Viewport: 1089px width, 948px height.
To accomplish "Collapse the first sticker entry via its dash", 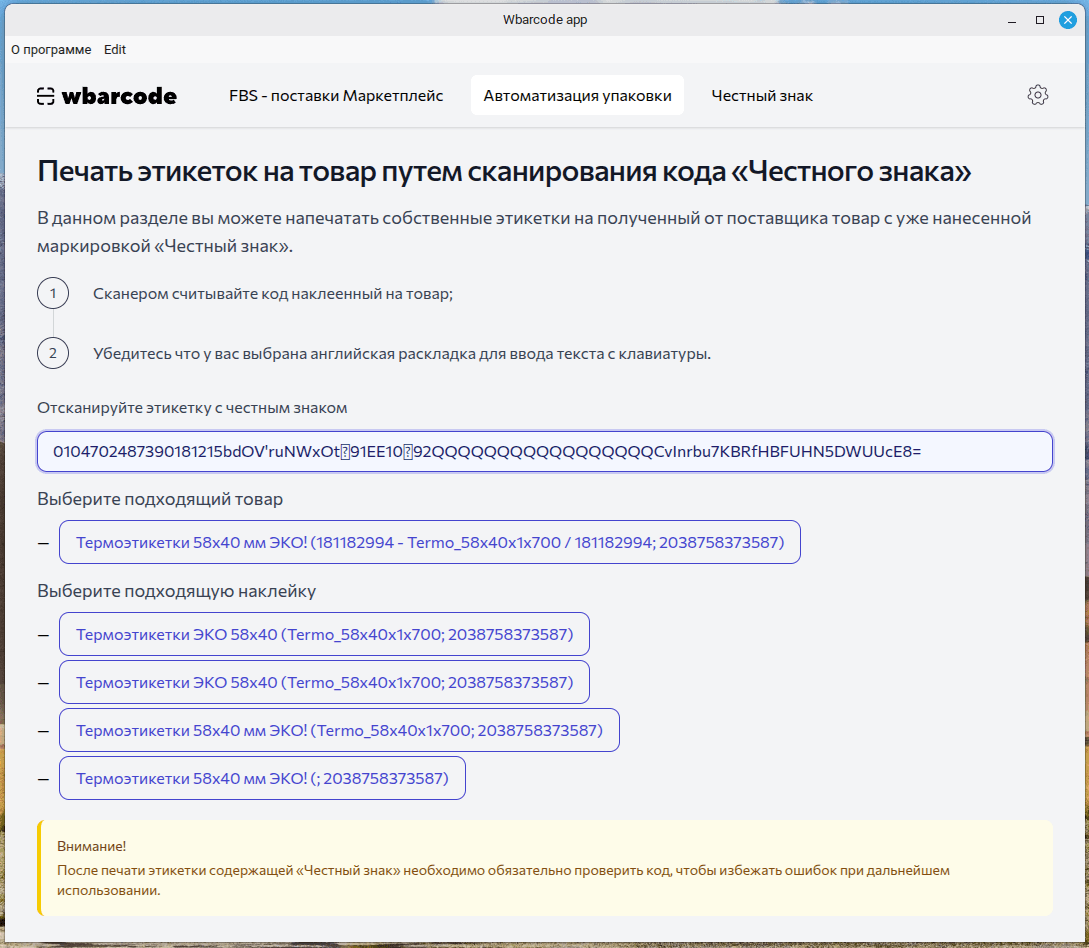I will [x=41, y=634].
